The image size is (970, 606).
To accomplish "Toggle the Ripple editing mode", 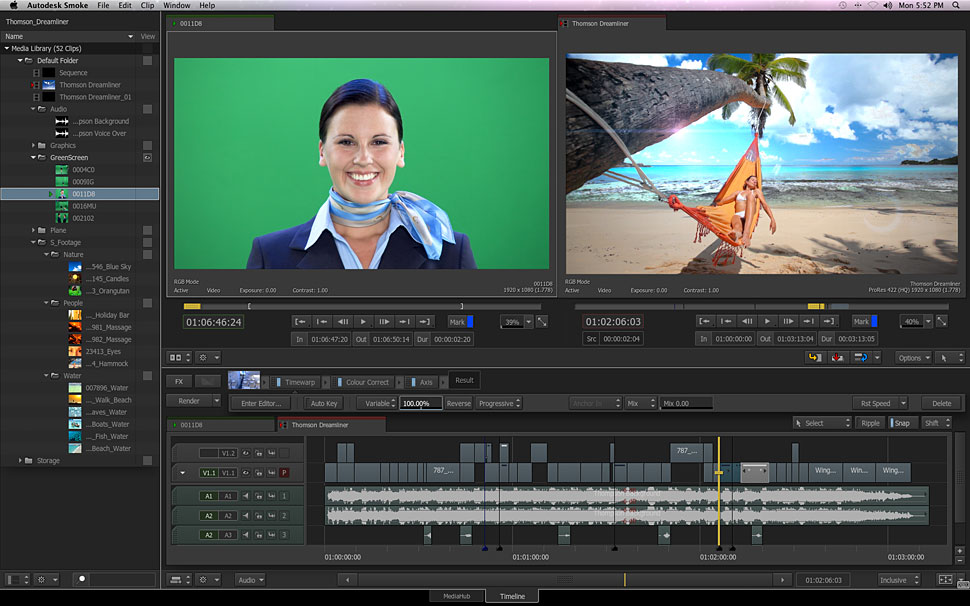I will (871, 423).
